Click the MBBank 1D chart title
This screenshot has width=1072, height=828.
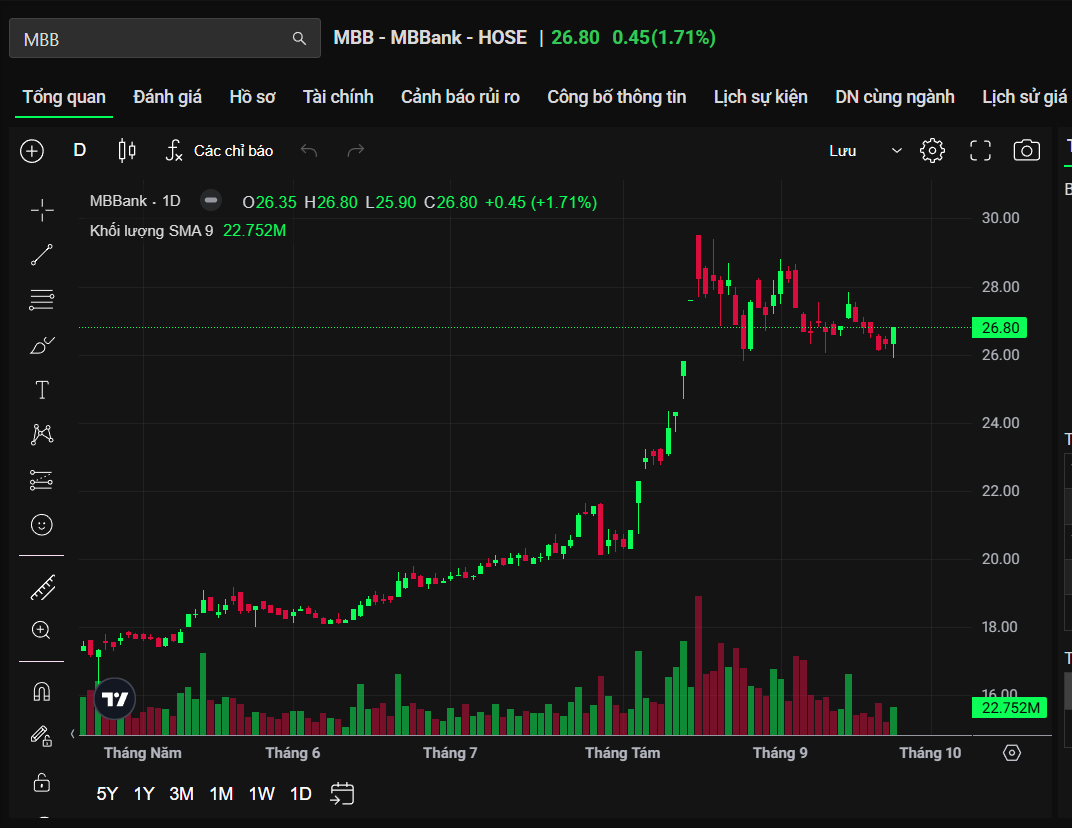pos(135,201)
